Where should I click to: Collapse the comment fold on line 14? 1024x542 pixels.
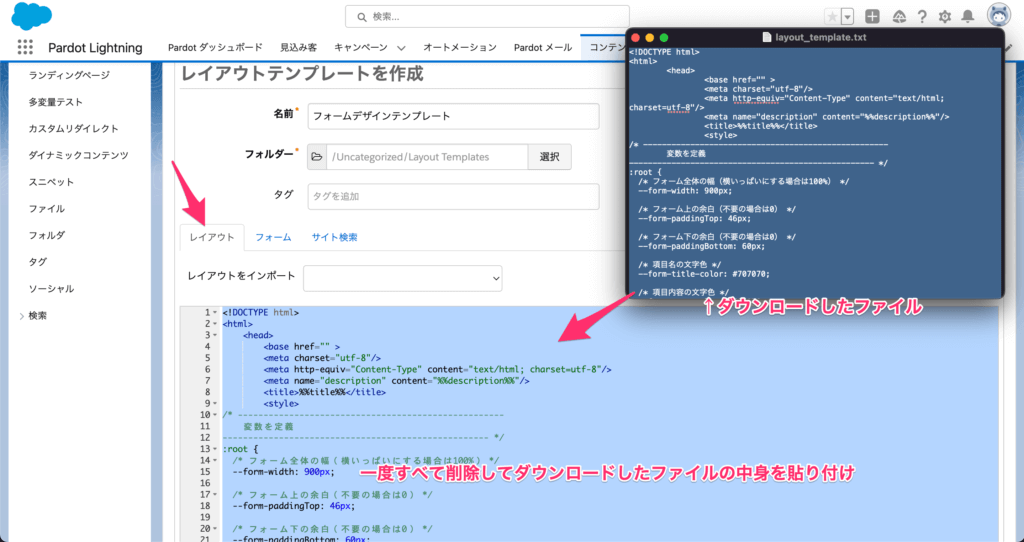pos(215,460)
